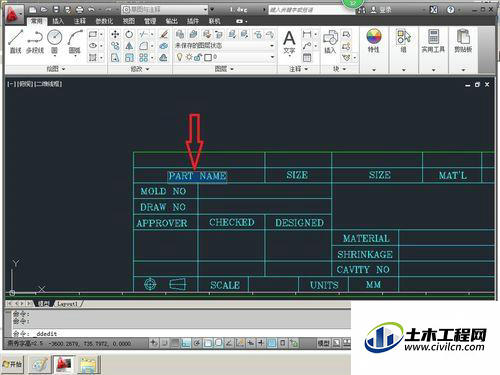Click the Model (模型) status bar button
500x375 pixels.
click(x=323, y=343)
